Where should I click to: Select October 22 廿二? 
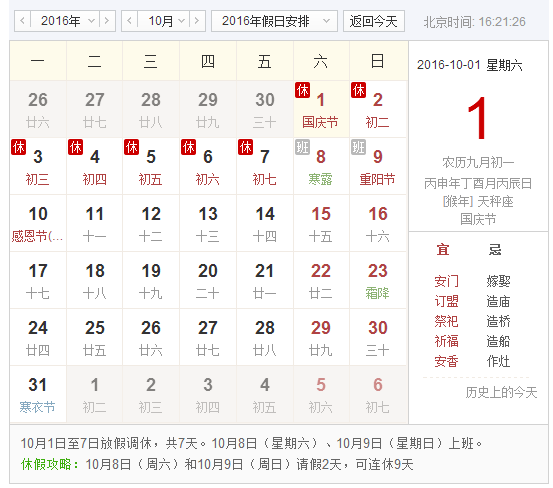pyautogui.click(x=321, y=280)
